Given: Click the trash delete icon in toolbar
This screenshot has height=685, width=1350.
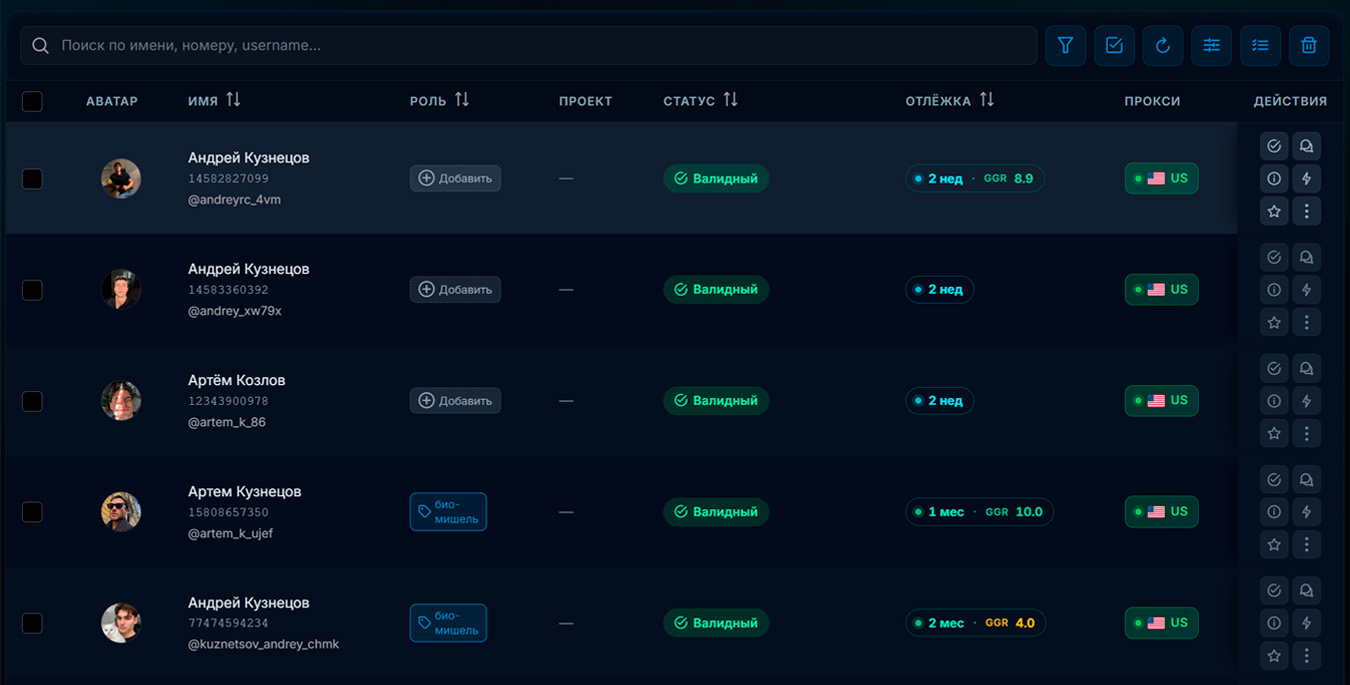Looking at the screenshot, I should [1309, 46].
